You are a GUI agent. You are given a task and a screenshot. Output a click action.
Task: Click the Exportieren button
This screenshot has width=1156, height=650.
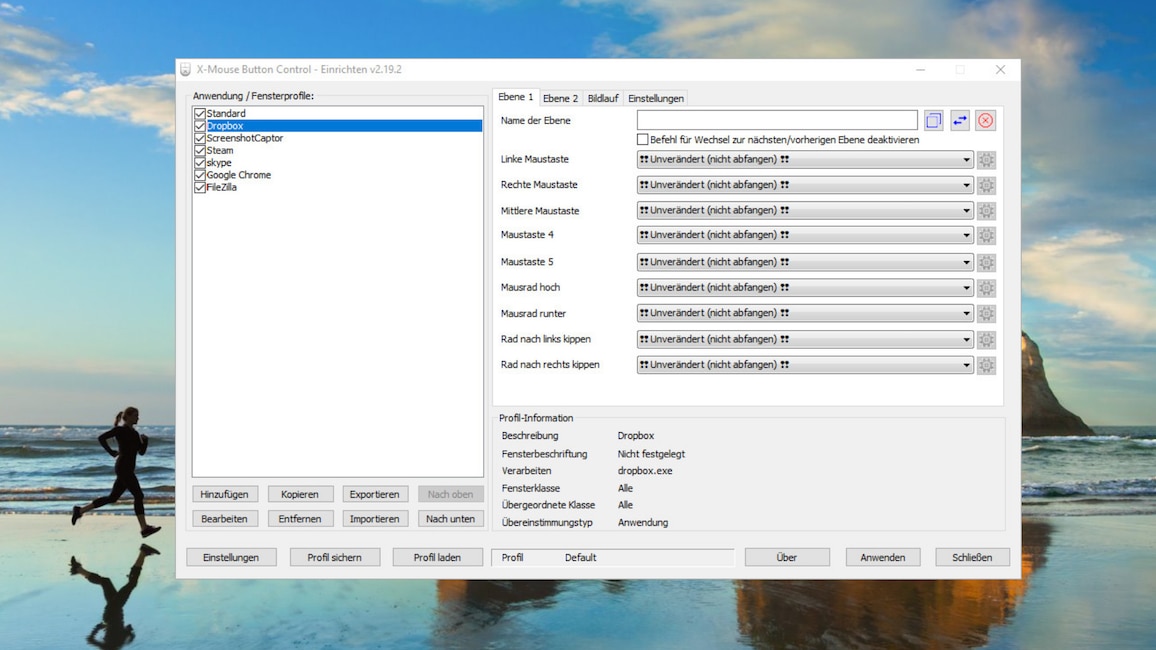375,495
